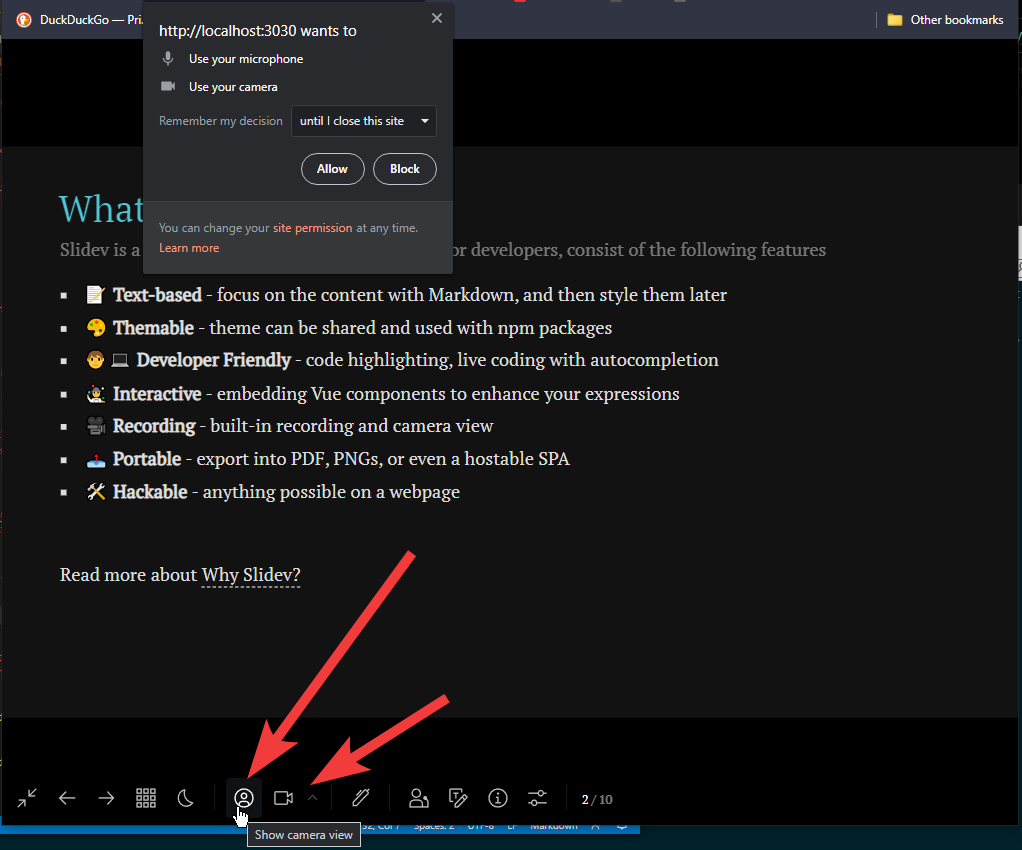This screenshot has width=1022, height=850.
Task: Open the settings sliders menu
Action: 538,798
